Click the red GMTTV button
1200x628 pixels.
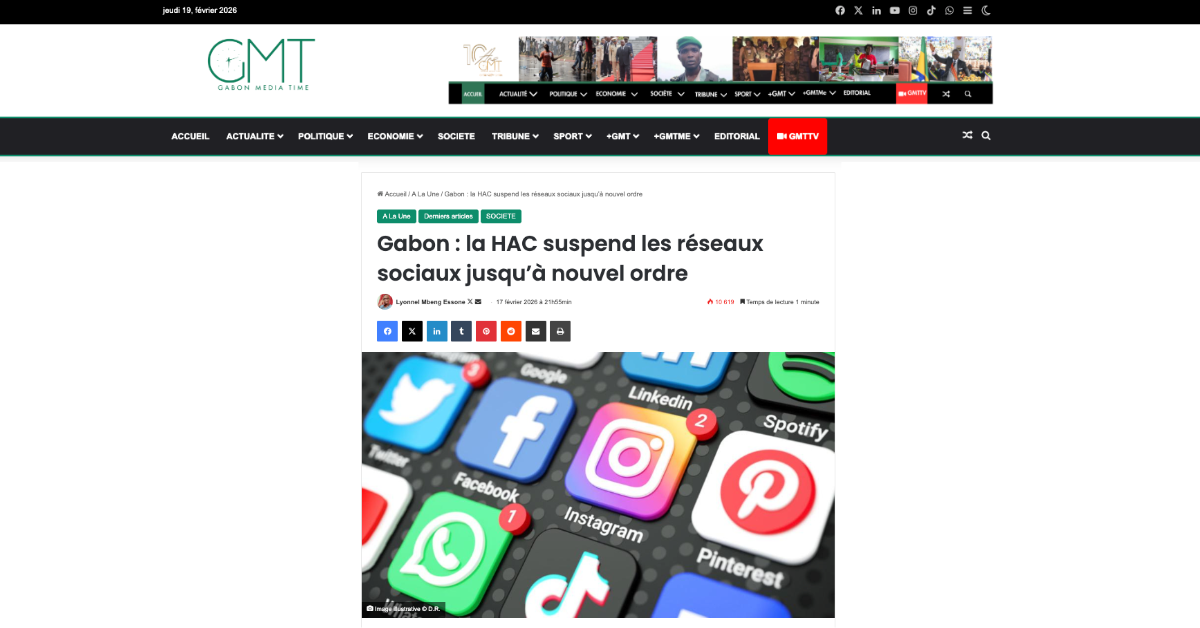798,136
